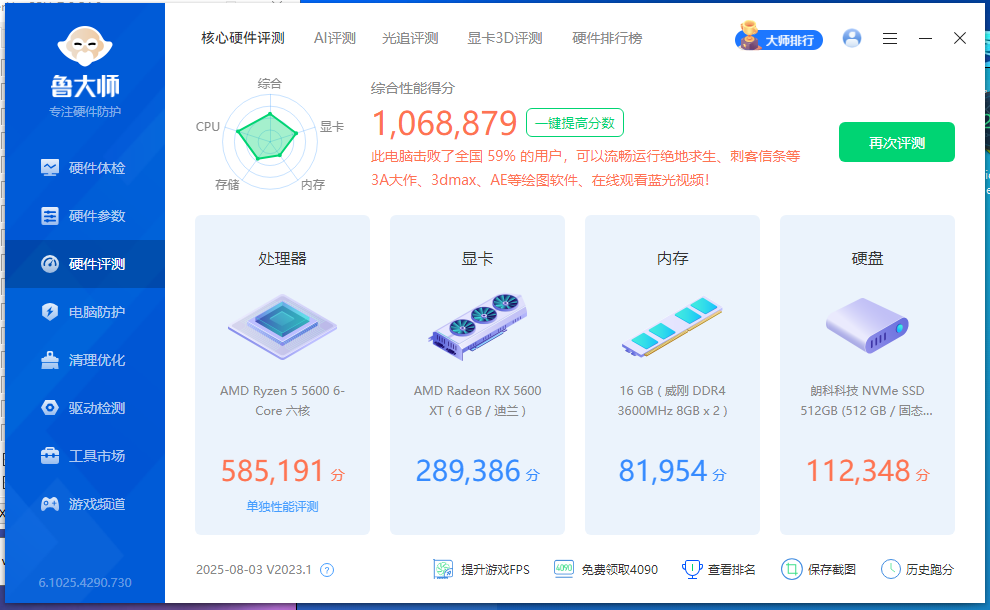Switch to the 光追评测 tab
The width and height of the screenshot is (990, 610).
pyautogui.click(x=410, y=39)
